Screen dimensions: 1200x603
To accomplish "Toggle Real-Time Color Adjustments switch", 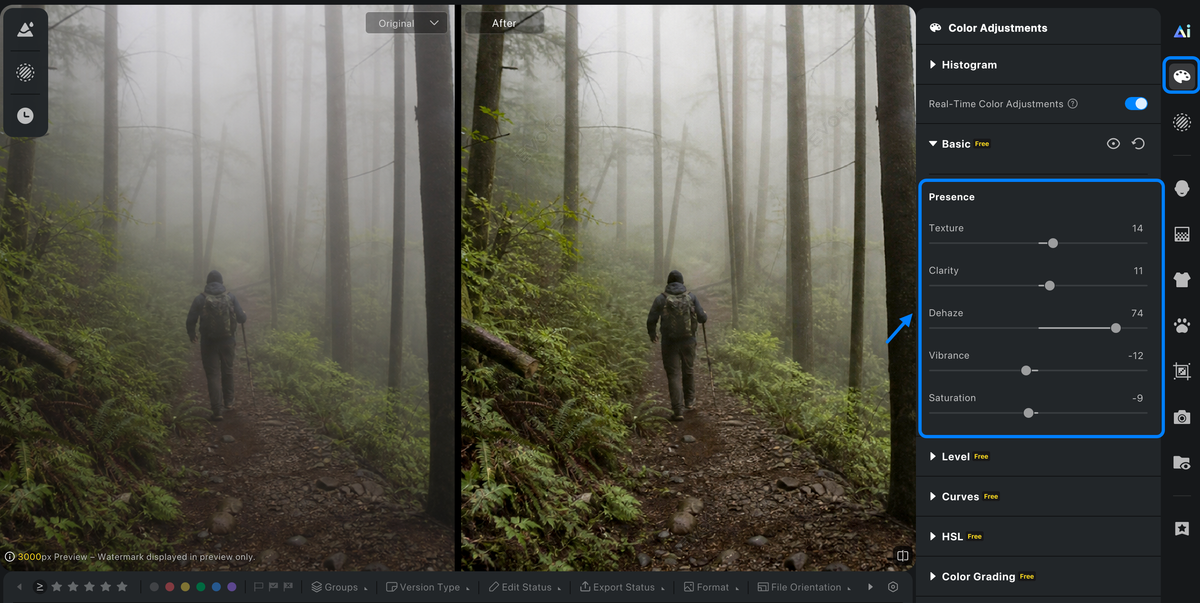I will click(1136, 104).
